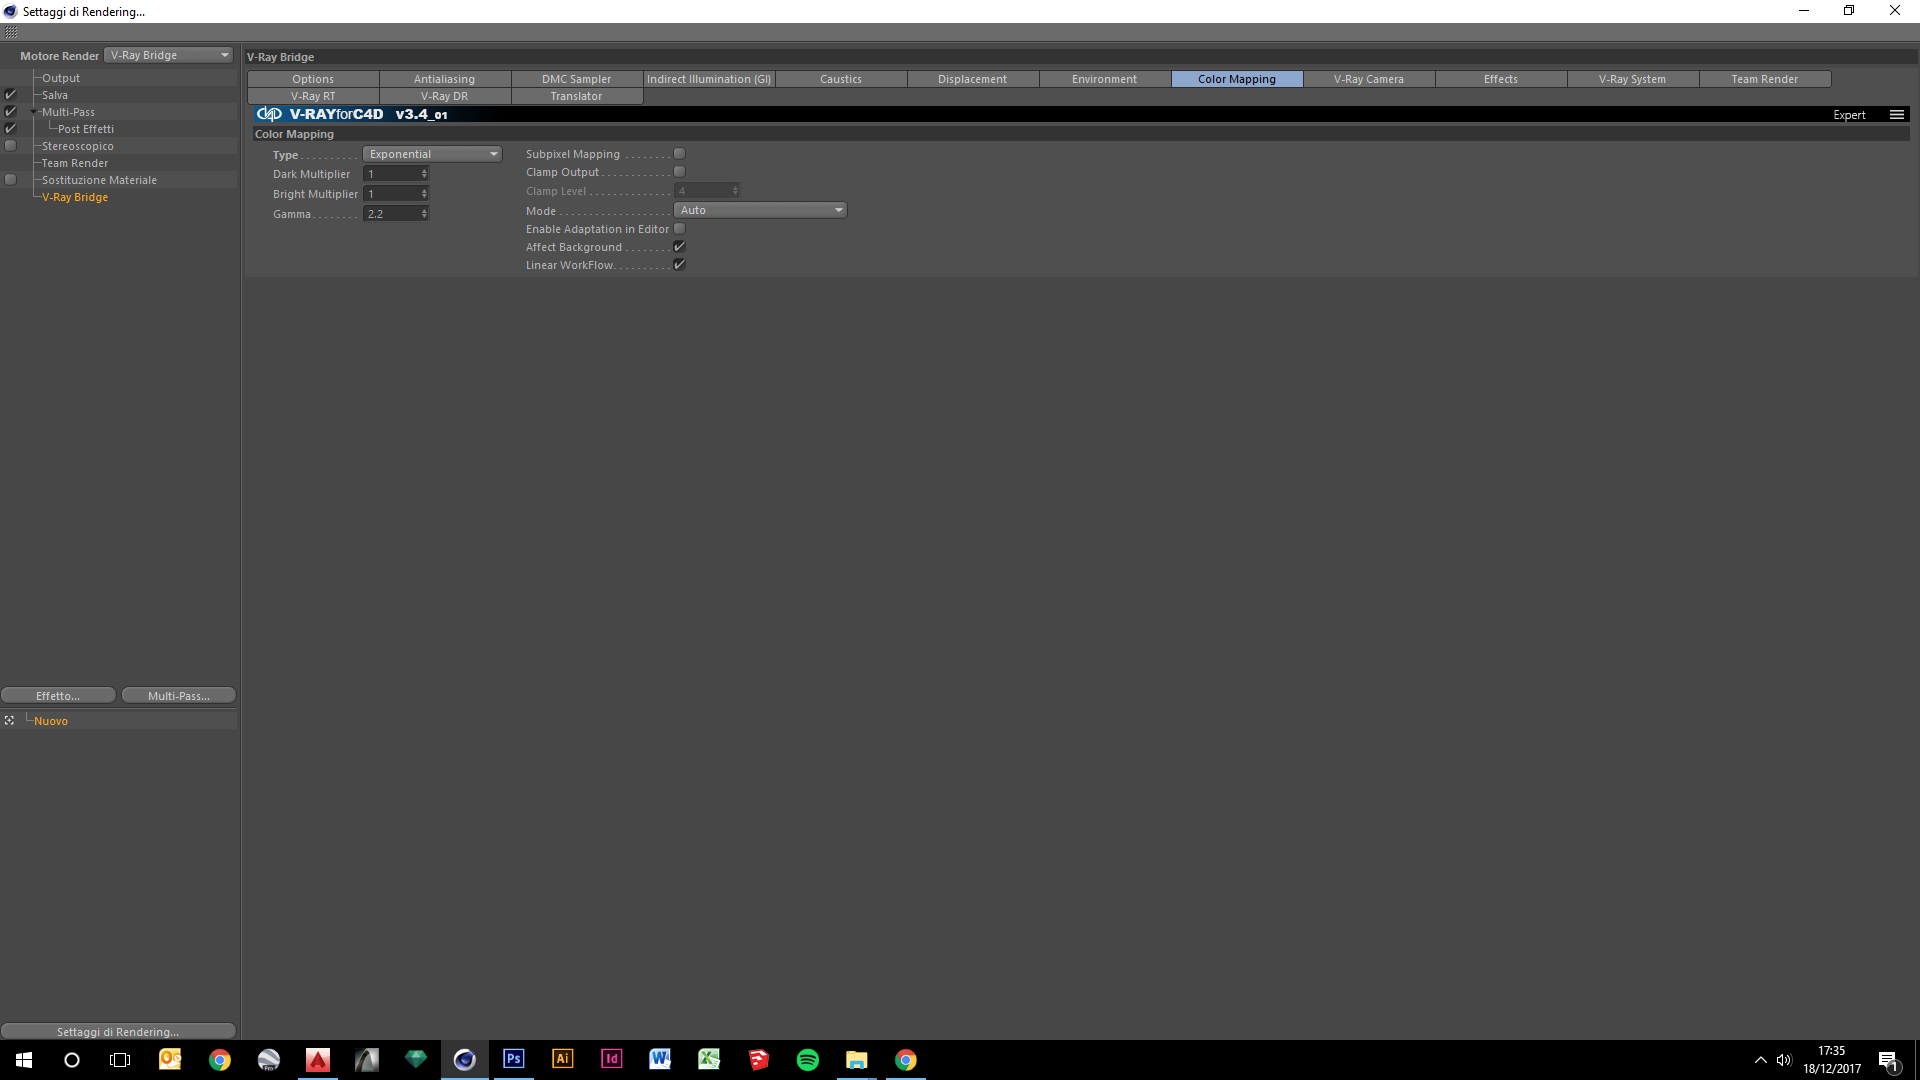
Task: Switch to Cinema 4D taskbar icon
Action: (x=464, y=1059)
